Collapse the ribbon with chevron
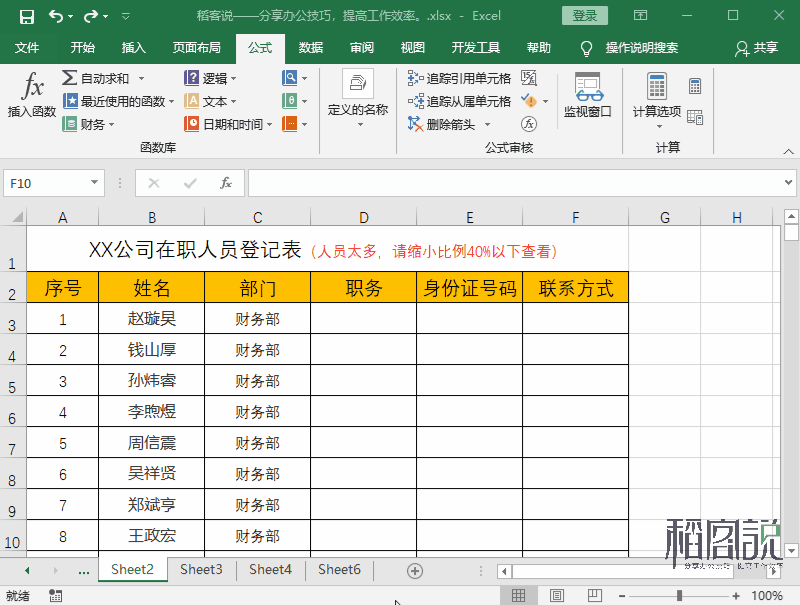The height and width of the screenshot is (605, 800). [788, 152]
